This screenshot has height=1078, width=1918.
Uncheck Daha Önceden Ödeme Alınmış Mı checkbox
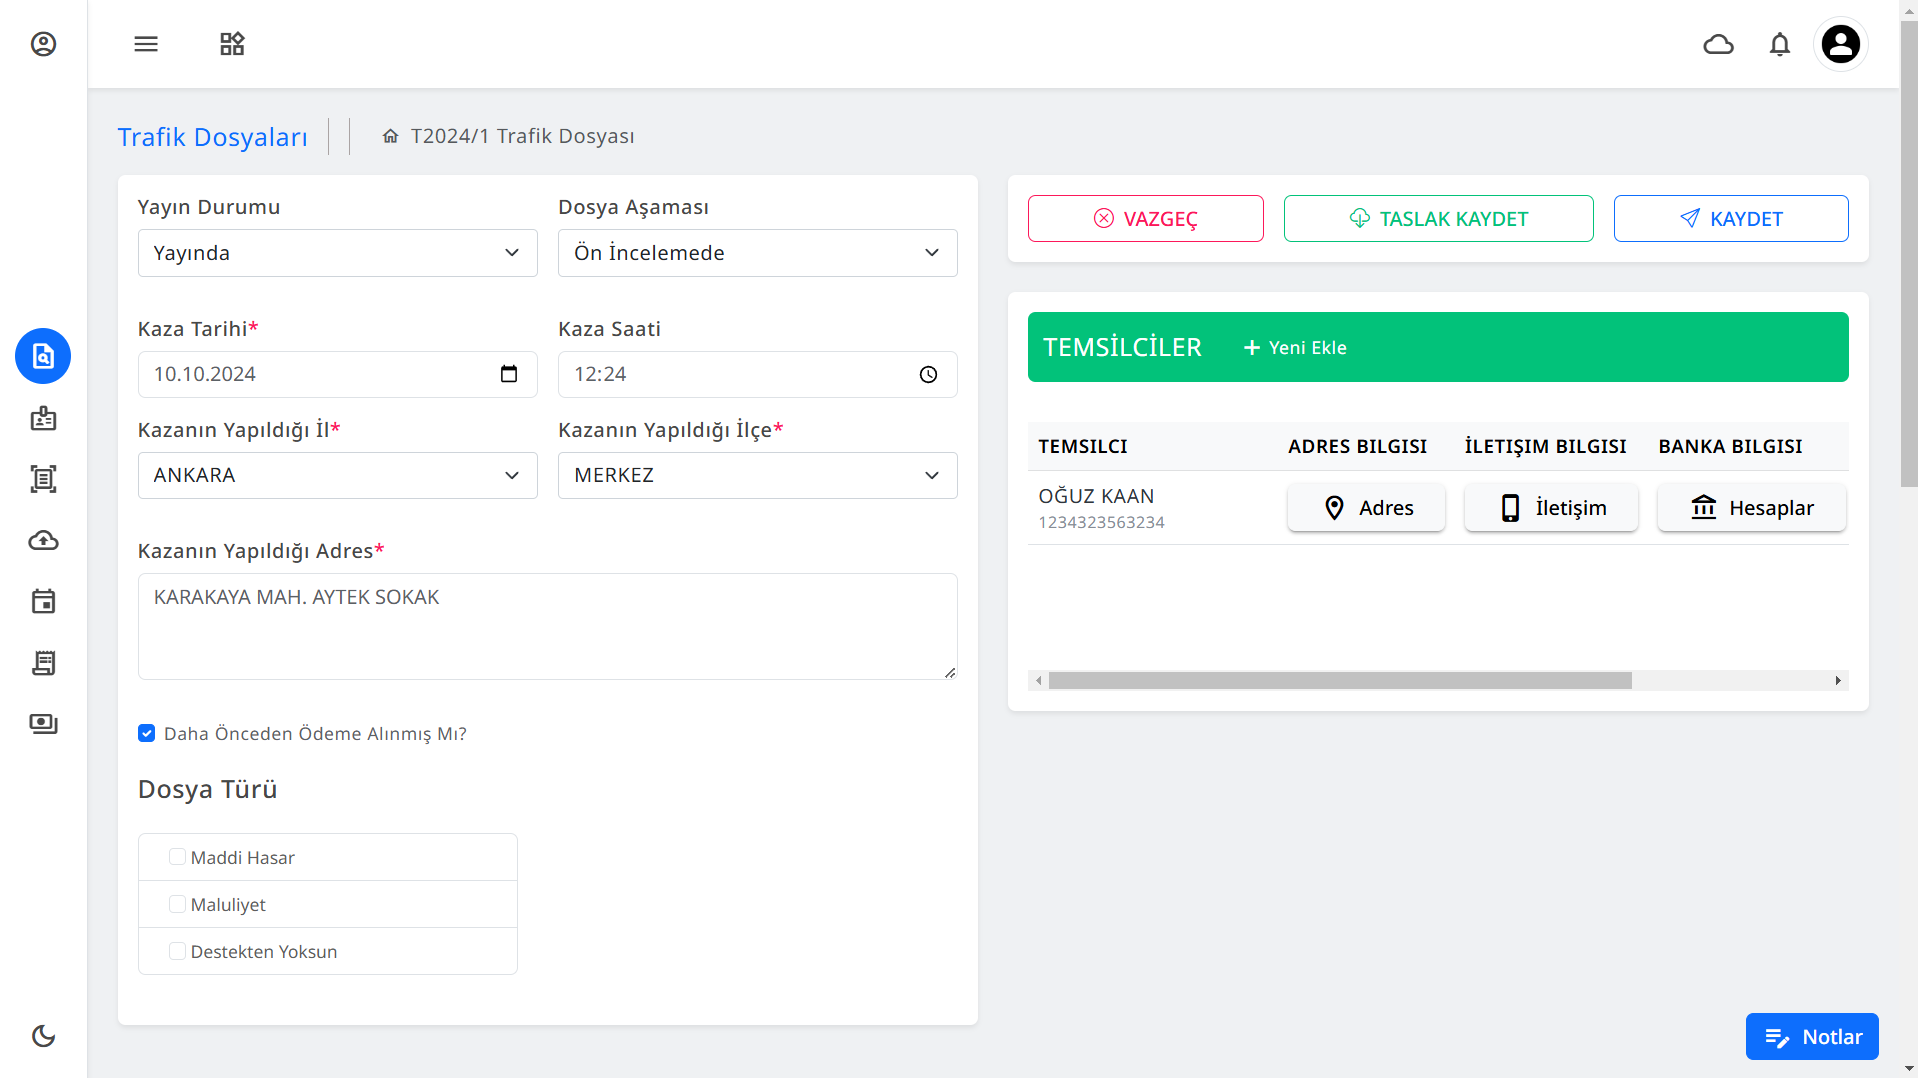pos(147,733)
